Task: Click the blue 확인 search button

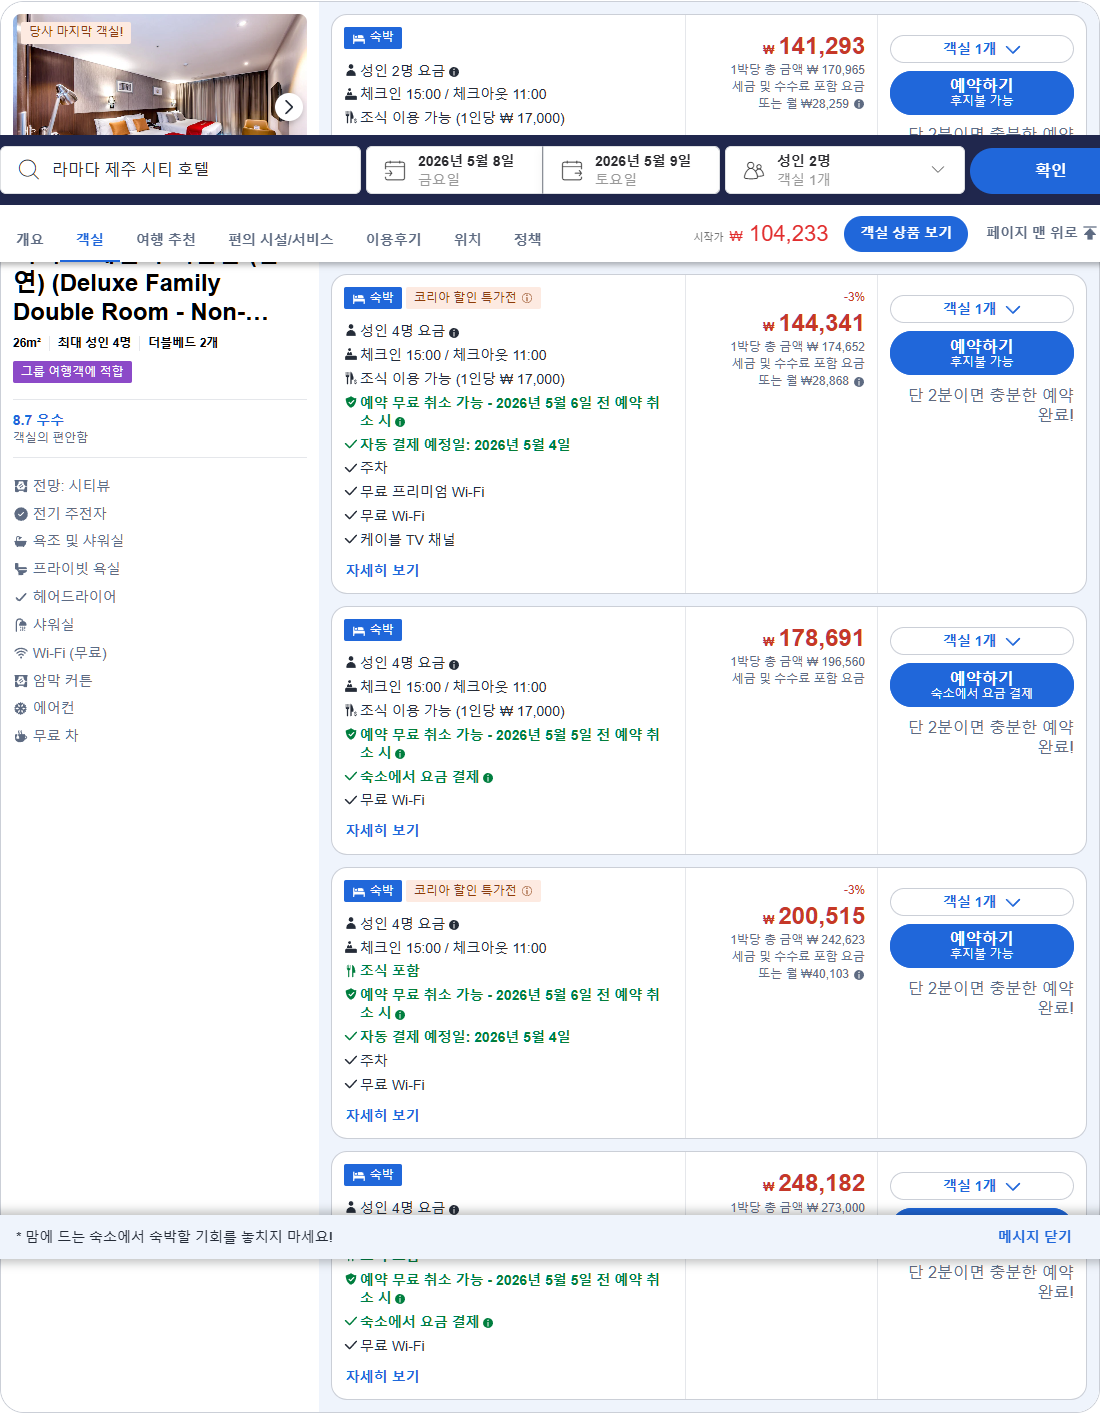Action: 1035,170
